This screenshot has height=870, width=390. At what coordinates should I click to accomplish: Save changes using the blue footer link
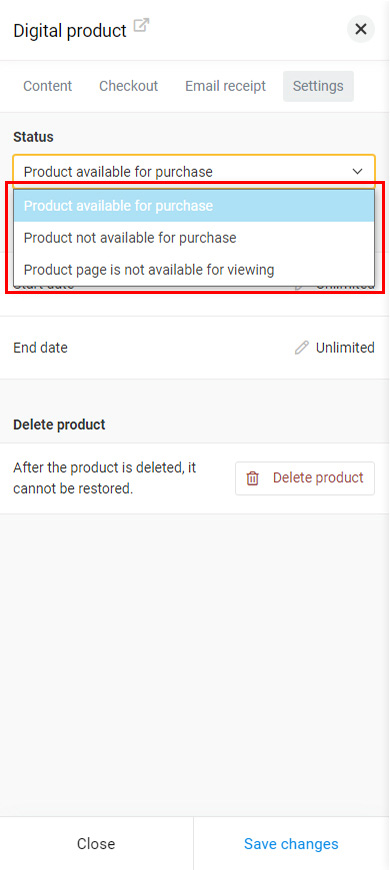tap(291, 844)
